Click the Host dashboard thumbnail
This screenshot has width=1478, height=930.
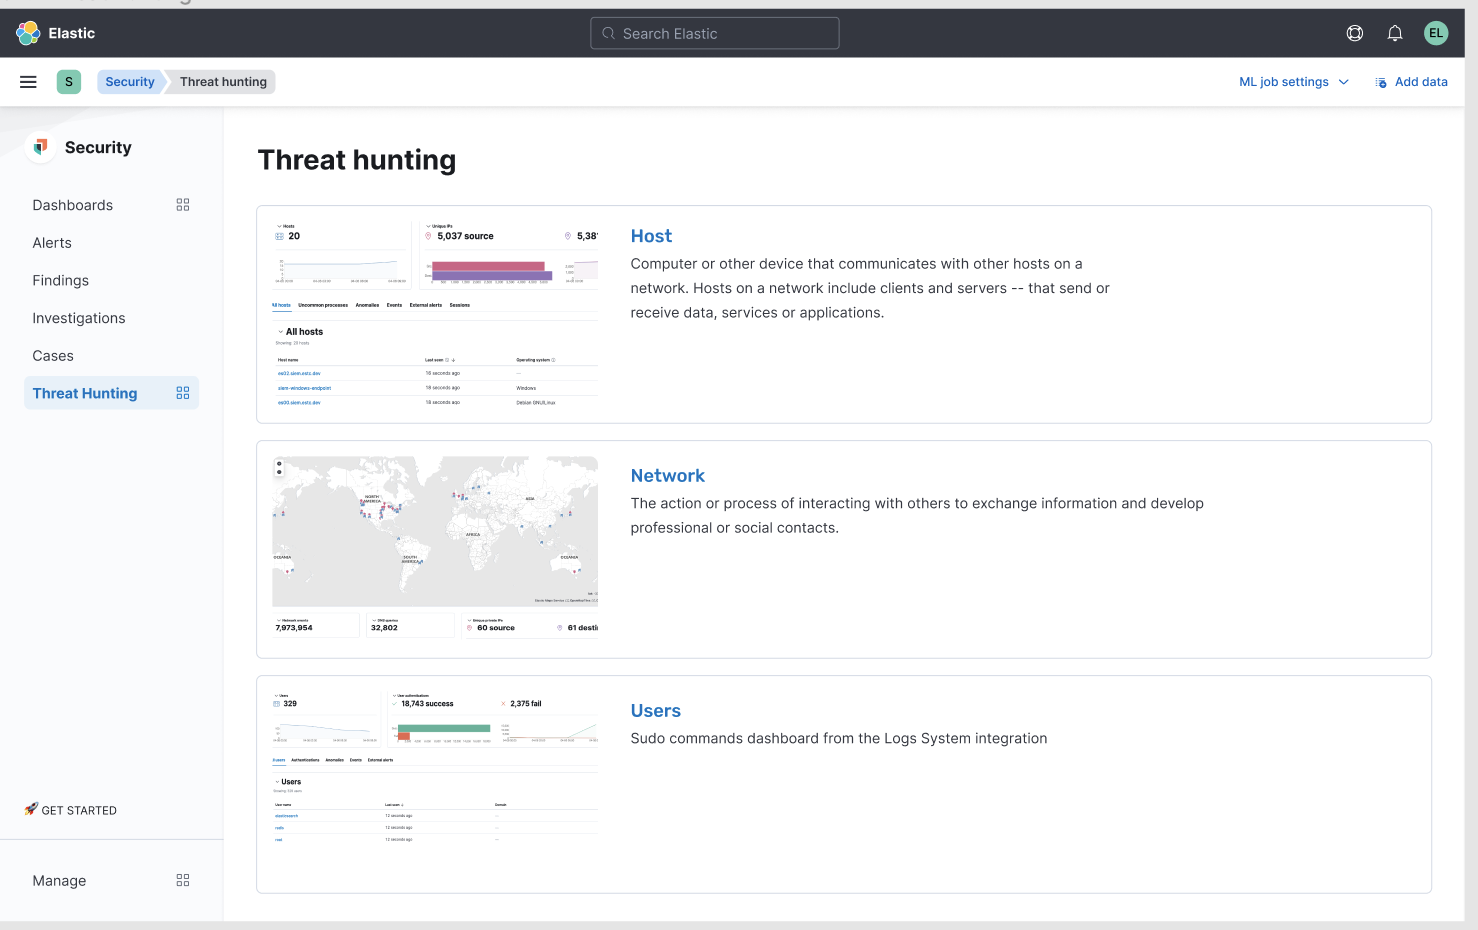point(435,314)
